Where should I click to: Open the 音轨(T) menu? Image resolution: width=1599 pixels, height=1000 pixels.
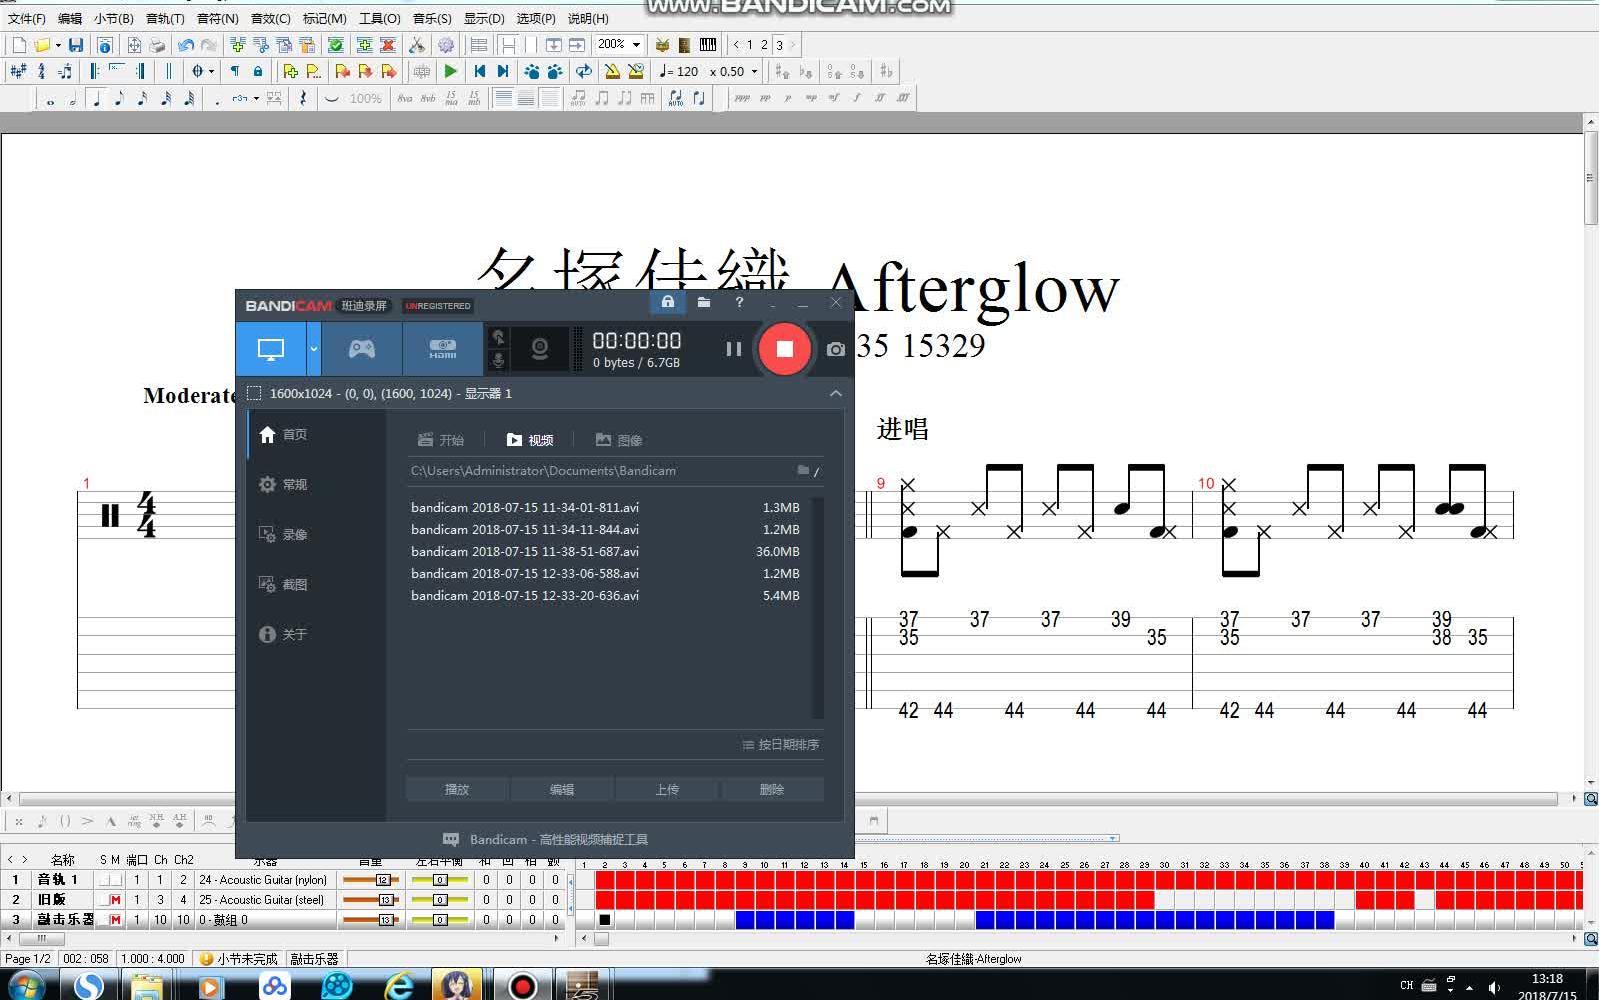pyautogui.click(x=165, y=18)
